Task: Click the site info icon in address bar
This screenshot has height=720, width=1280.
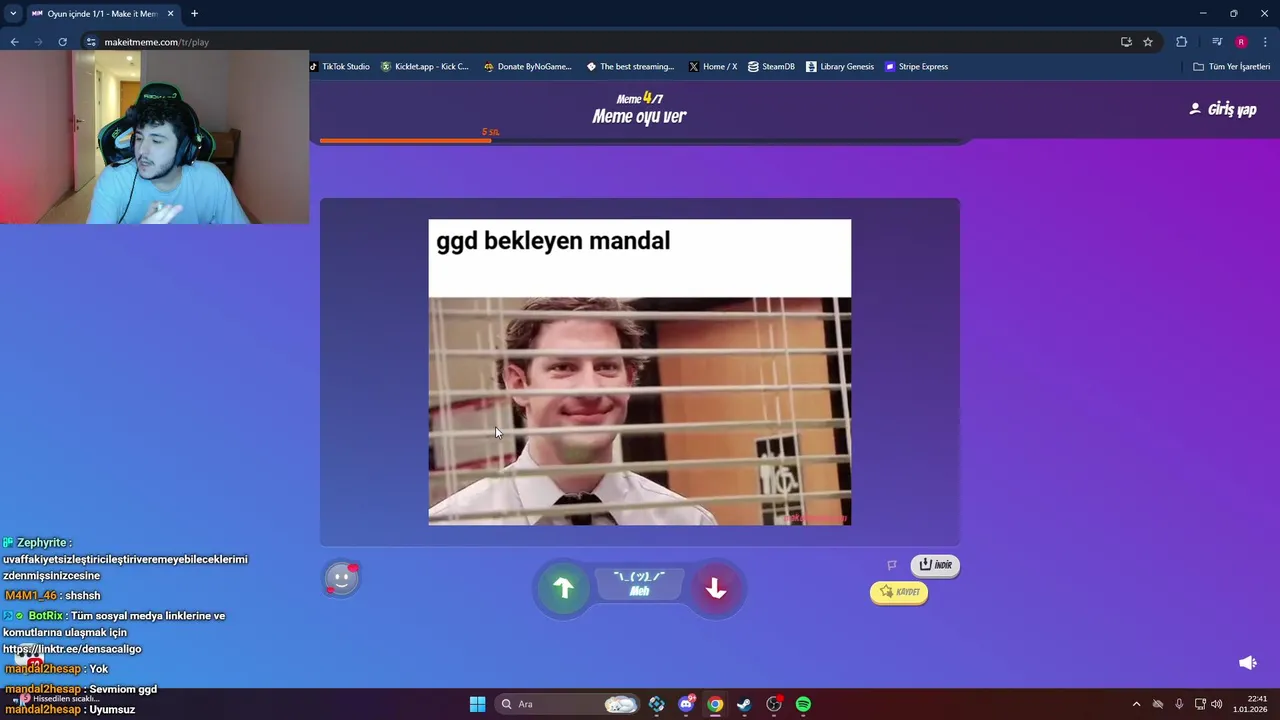Action: click(91, 42)
